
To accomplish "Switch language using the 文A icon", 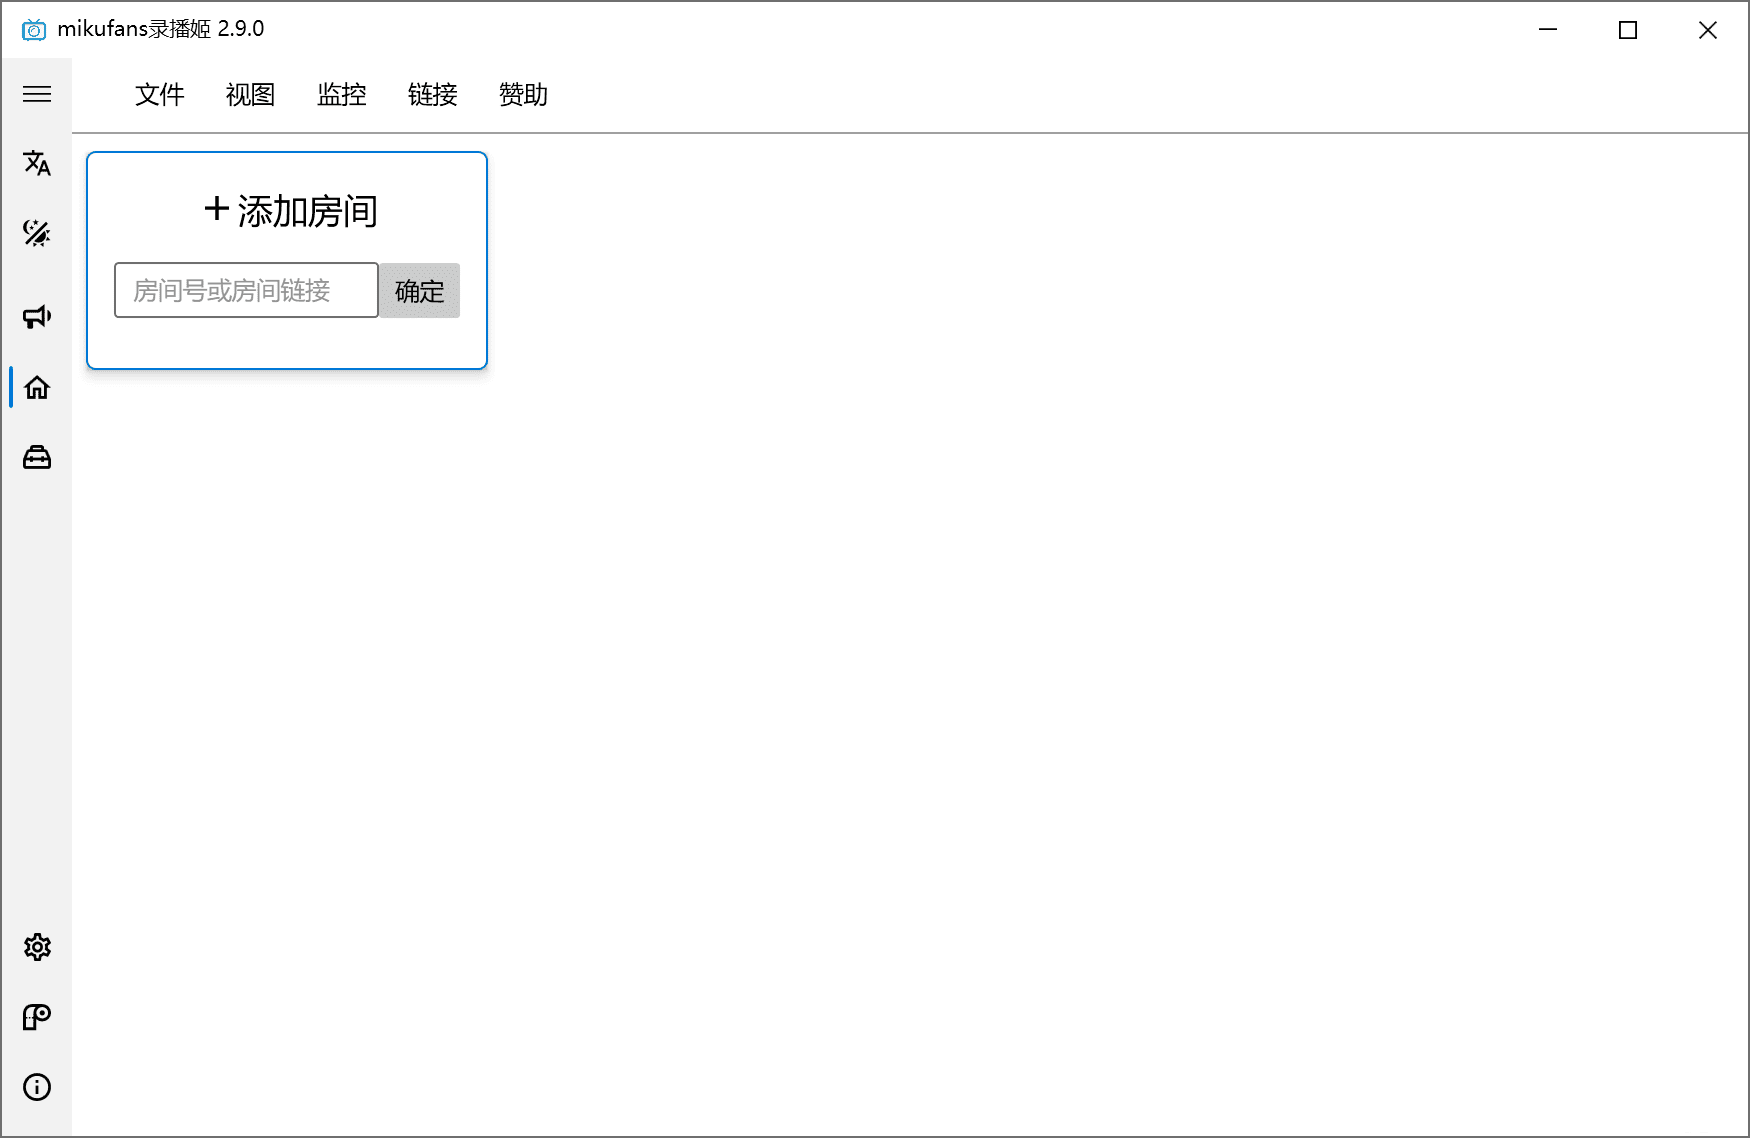I will pos(37,164).
